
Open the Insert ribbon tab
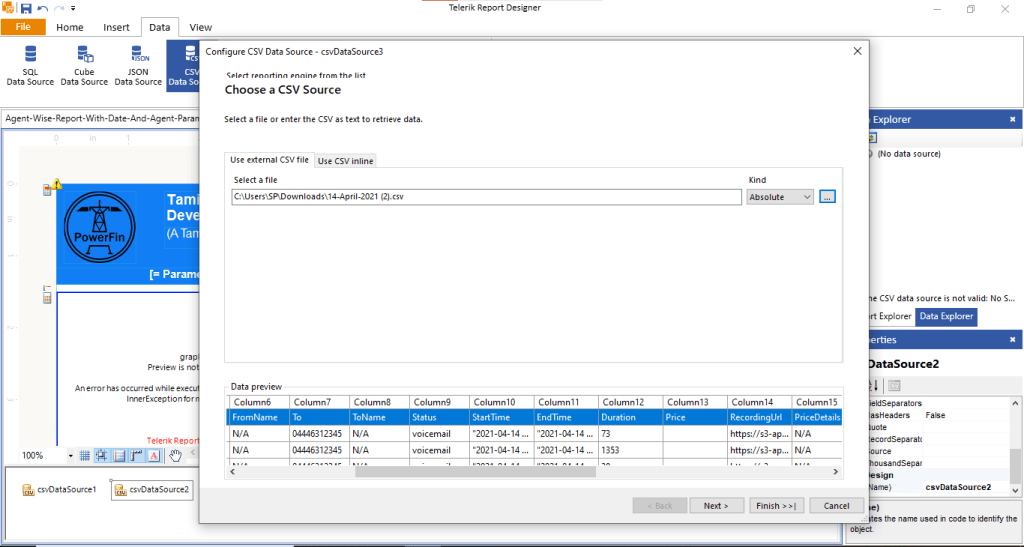[116, 27]
